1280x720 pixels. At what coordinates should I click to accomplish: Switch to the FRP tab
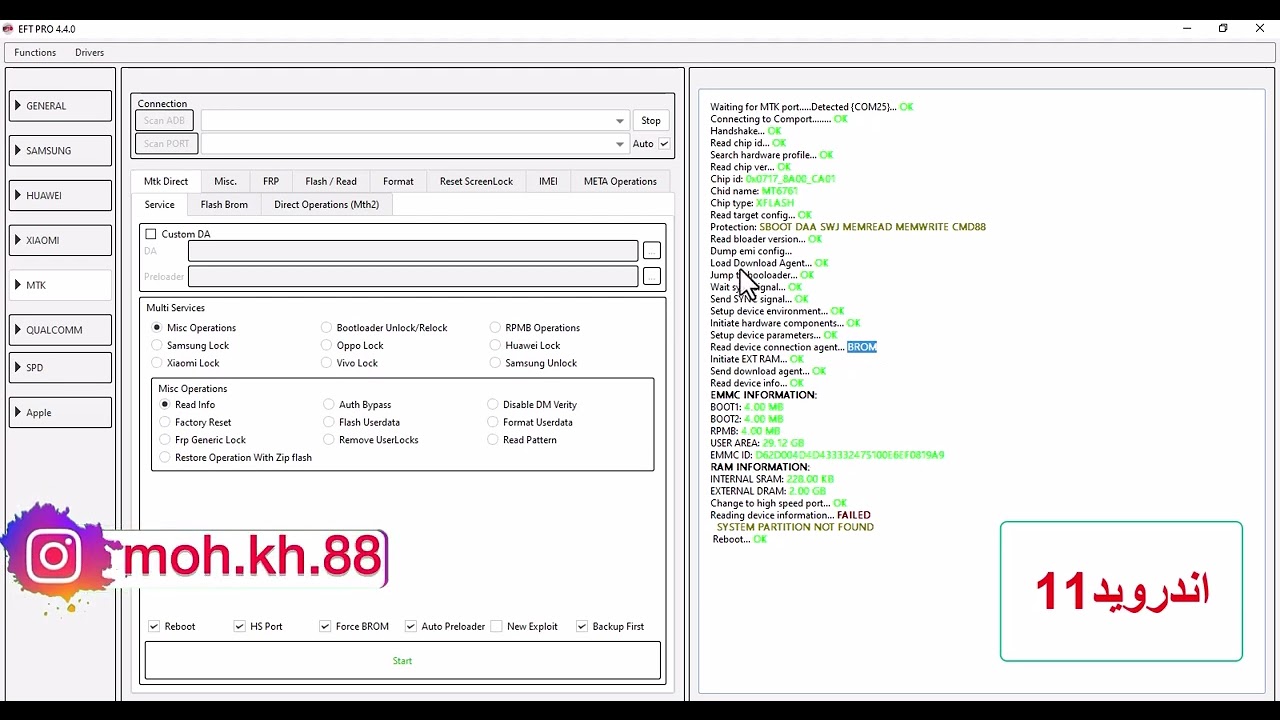tap(271, 181)
